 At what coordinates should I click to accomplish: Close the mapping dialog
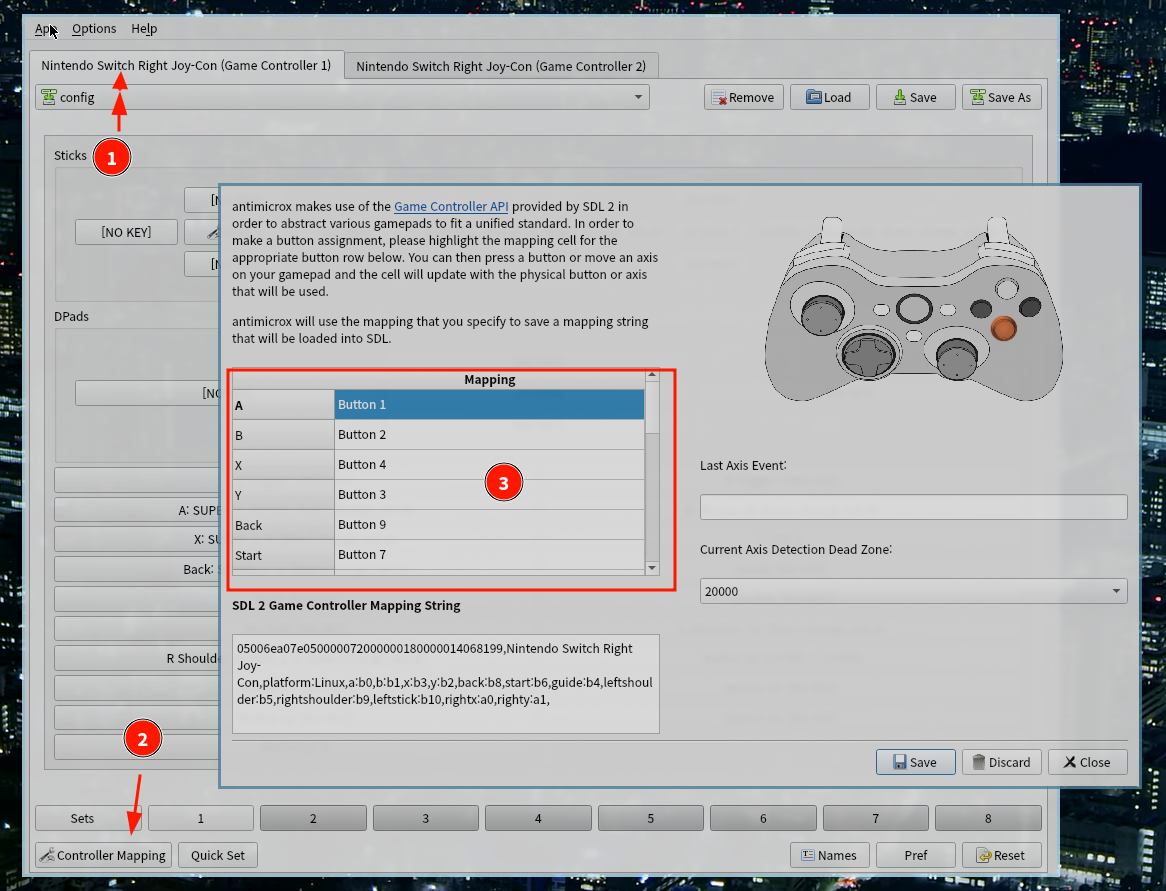click(1087, 762)
